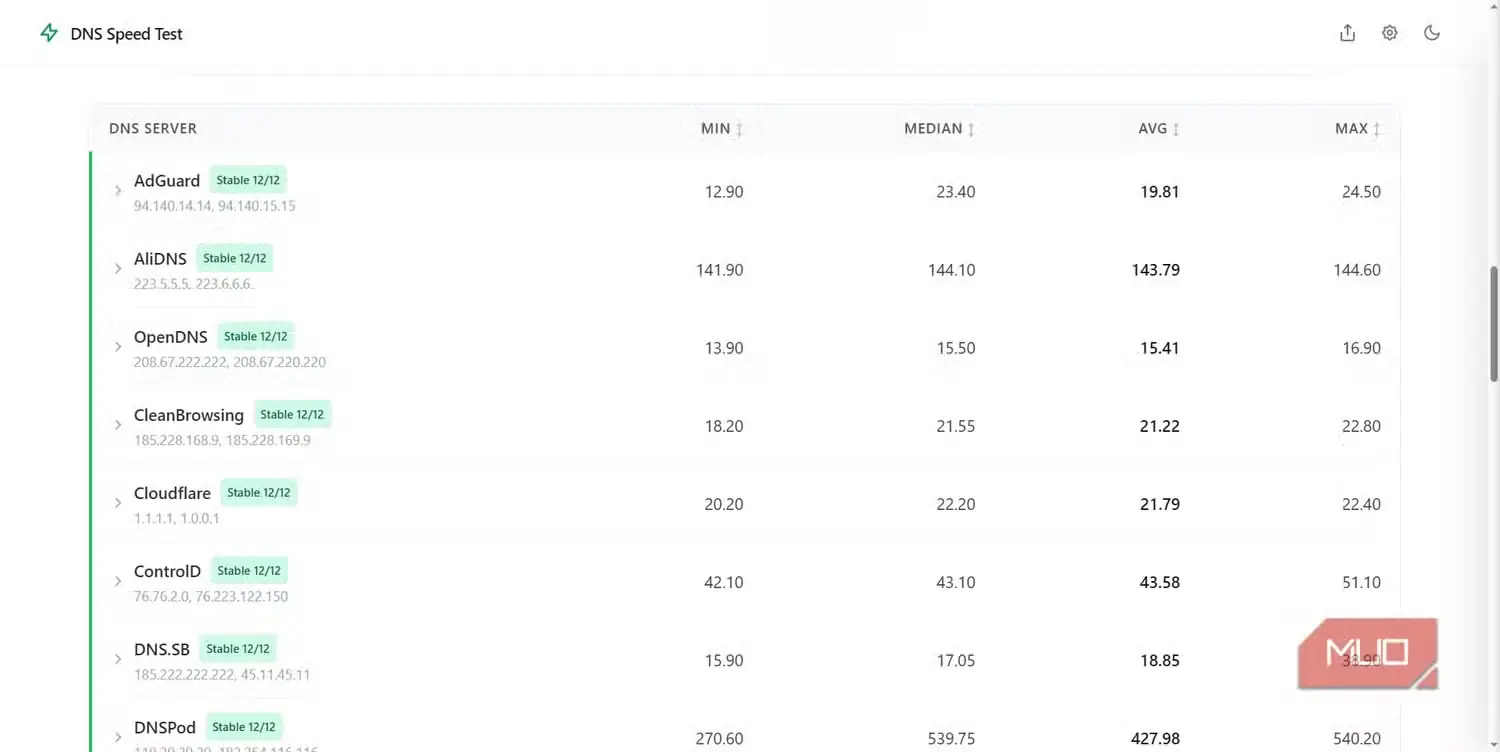
Task: Click CleanBrowsing IP addresses 185.228.168.9, 185.228.169.9
Action: [x=222, y=440]
